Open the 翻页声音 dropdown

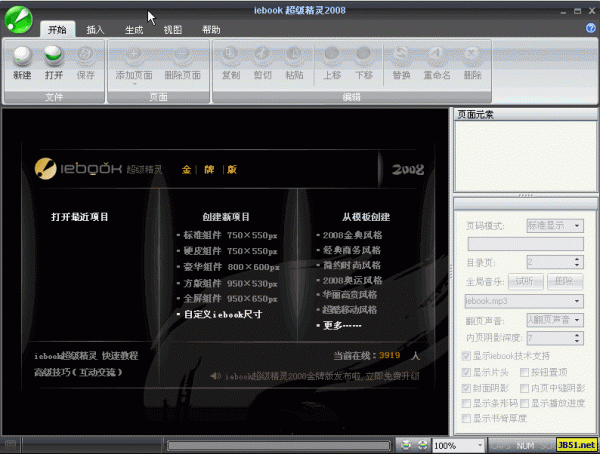[555, 320]
